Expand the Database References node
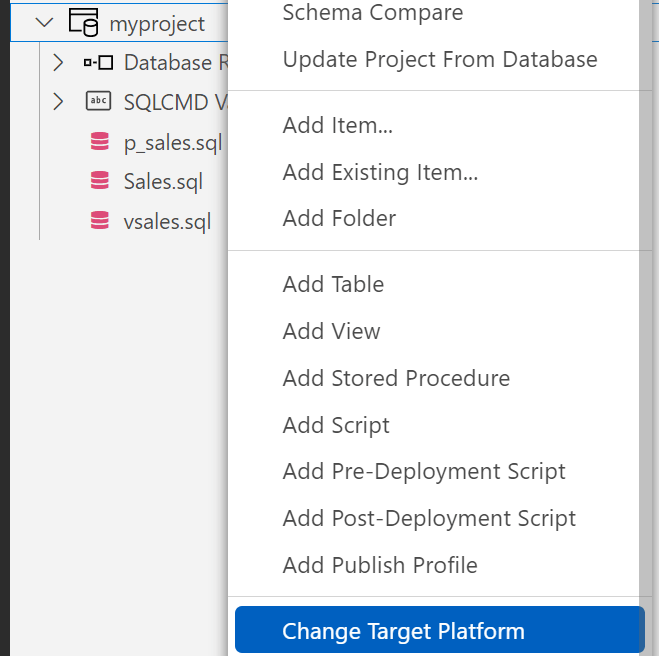 [x=58, y=63]
